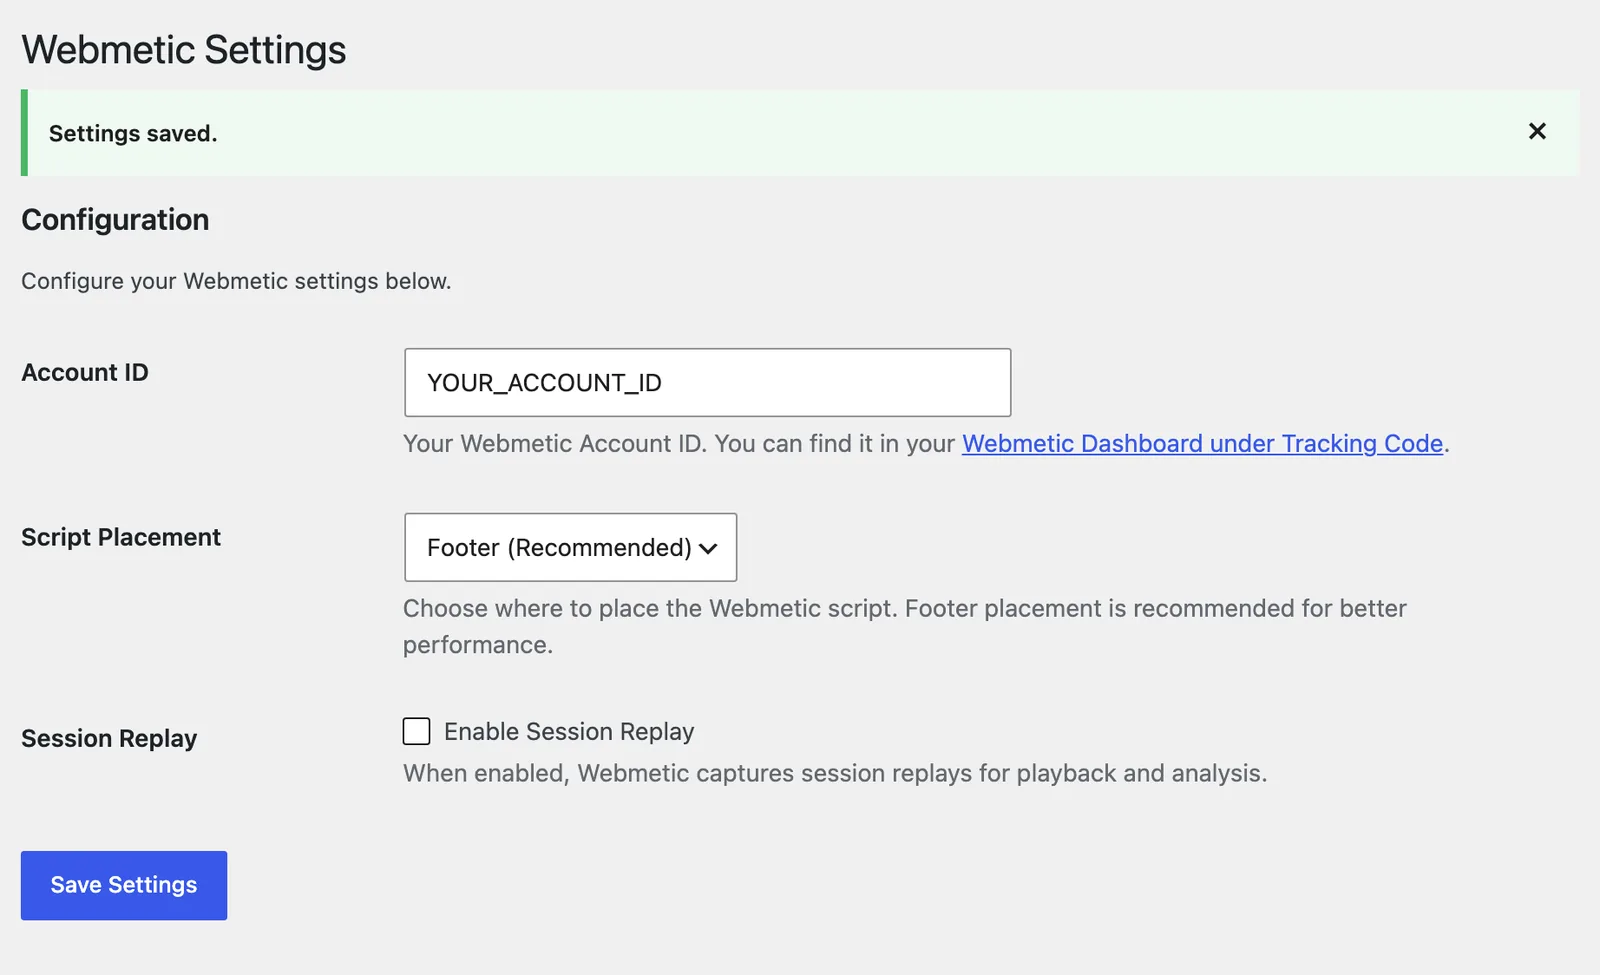Click the Save Settings button
The image size is (1600, 975).
(x=124, y=885)
